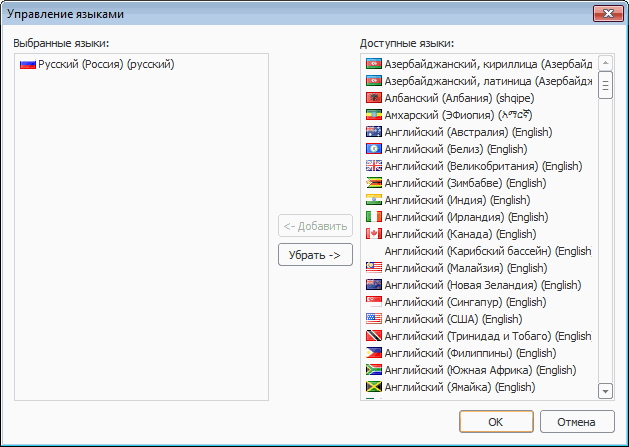
Task: Click the Albanian flag icon
Action: 374,98
